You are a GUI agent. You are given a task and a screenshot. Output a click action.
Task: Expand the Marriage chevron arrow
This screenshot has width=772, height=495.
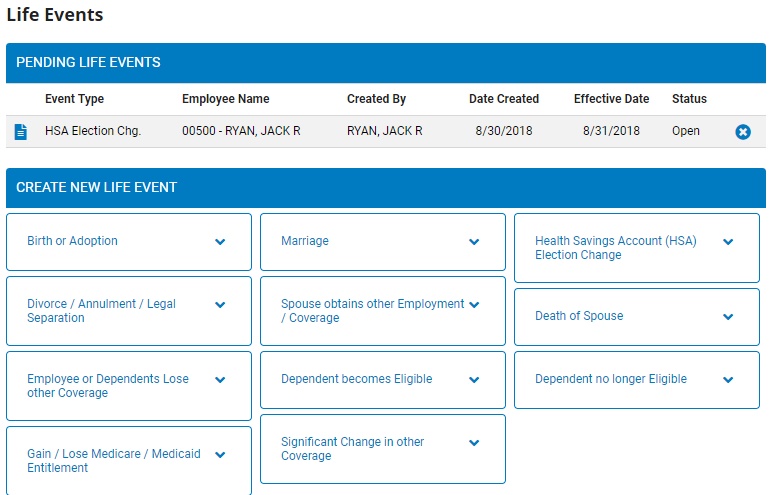click(x=474, y=242)
